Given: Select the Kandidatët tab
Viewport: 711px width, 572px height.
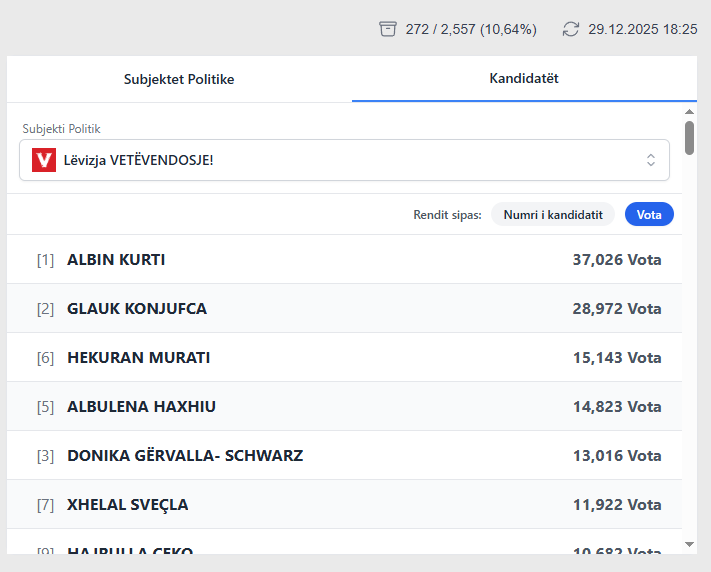Looking at the screenshot, I should pyautogui.click(x=523, y=78).
